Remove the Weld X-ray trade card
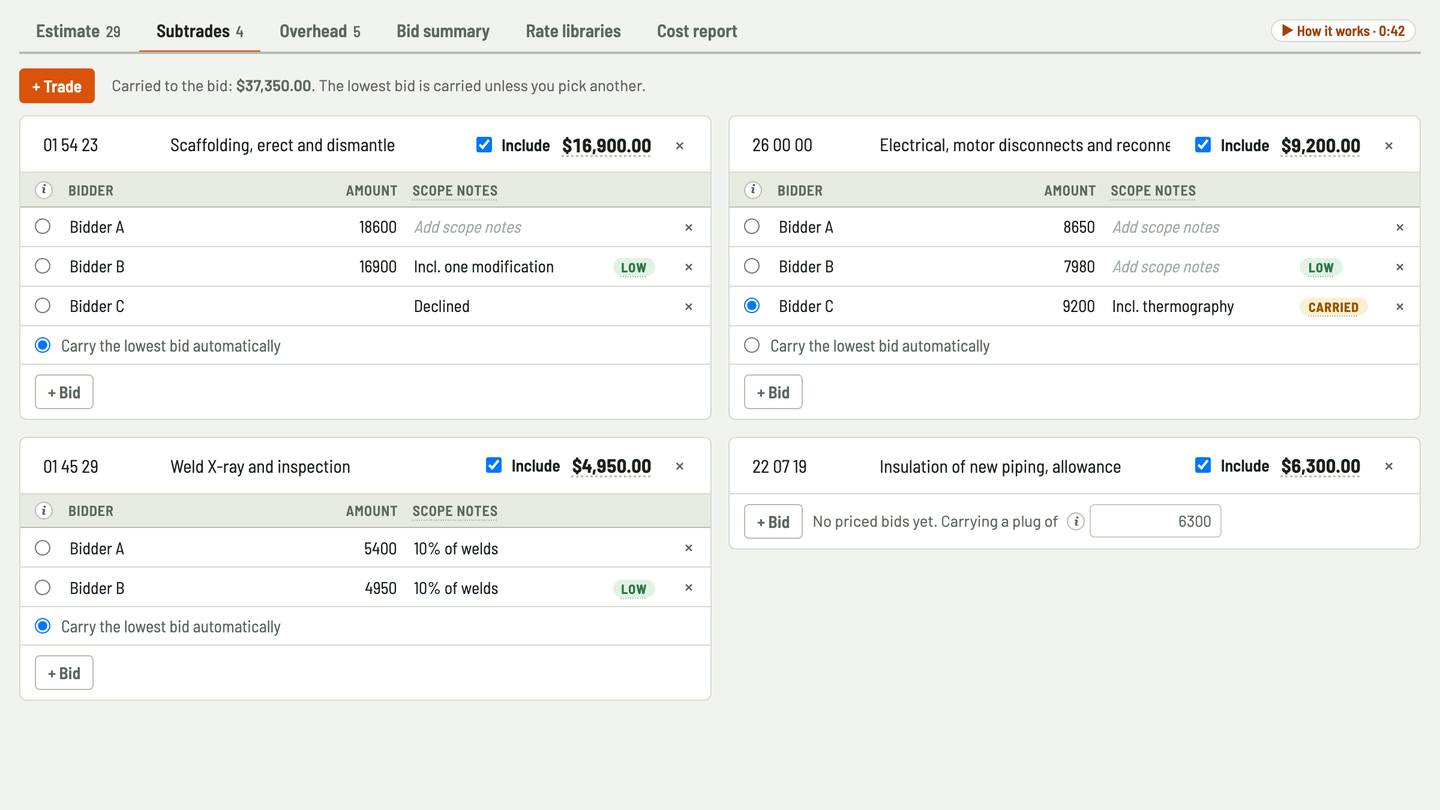This screenshot has height=810, width=1440. (x=680, y=466)
